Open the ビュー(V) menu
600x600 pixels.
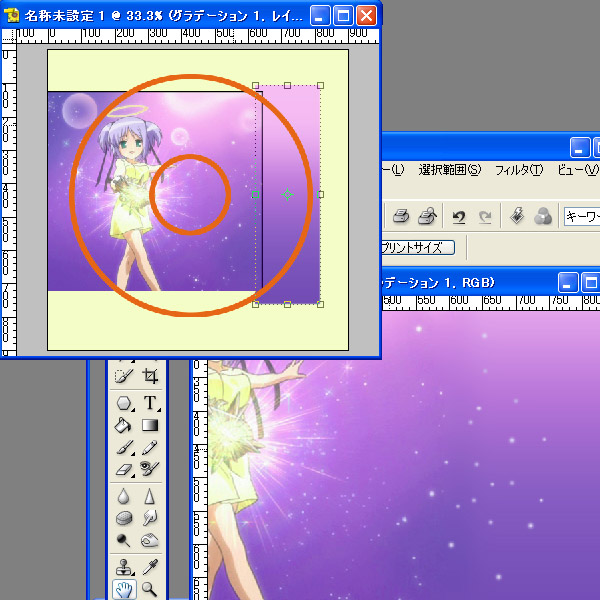click(578, 170)
